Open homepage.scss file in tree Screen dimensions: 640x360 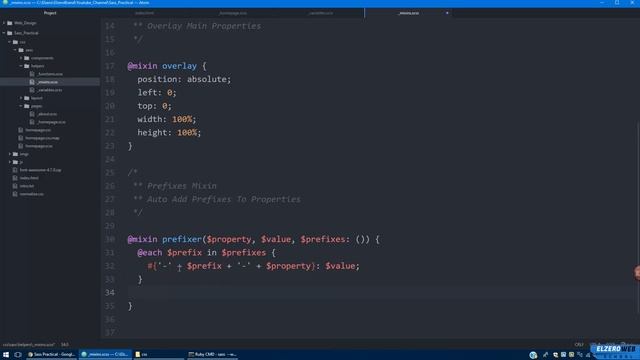point(39,146)
